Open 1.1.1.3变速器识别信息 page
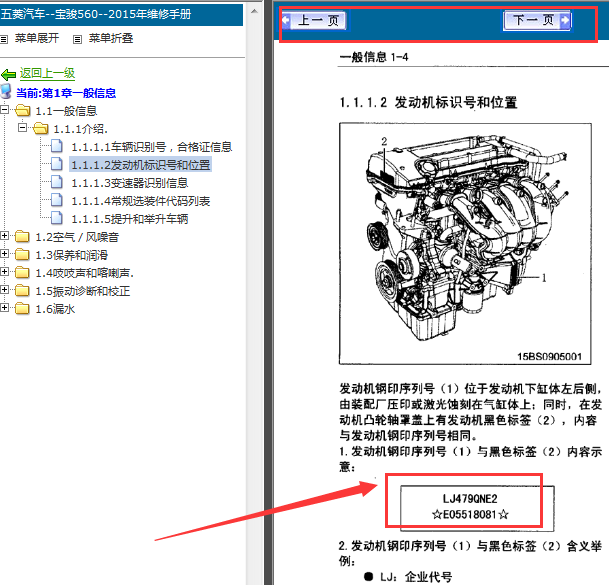Viewport: 609px width, 585px height. point(130,183)
